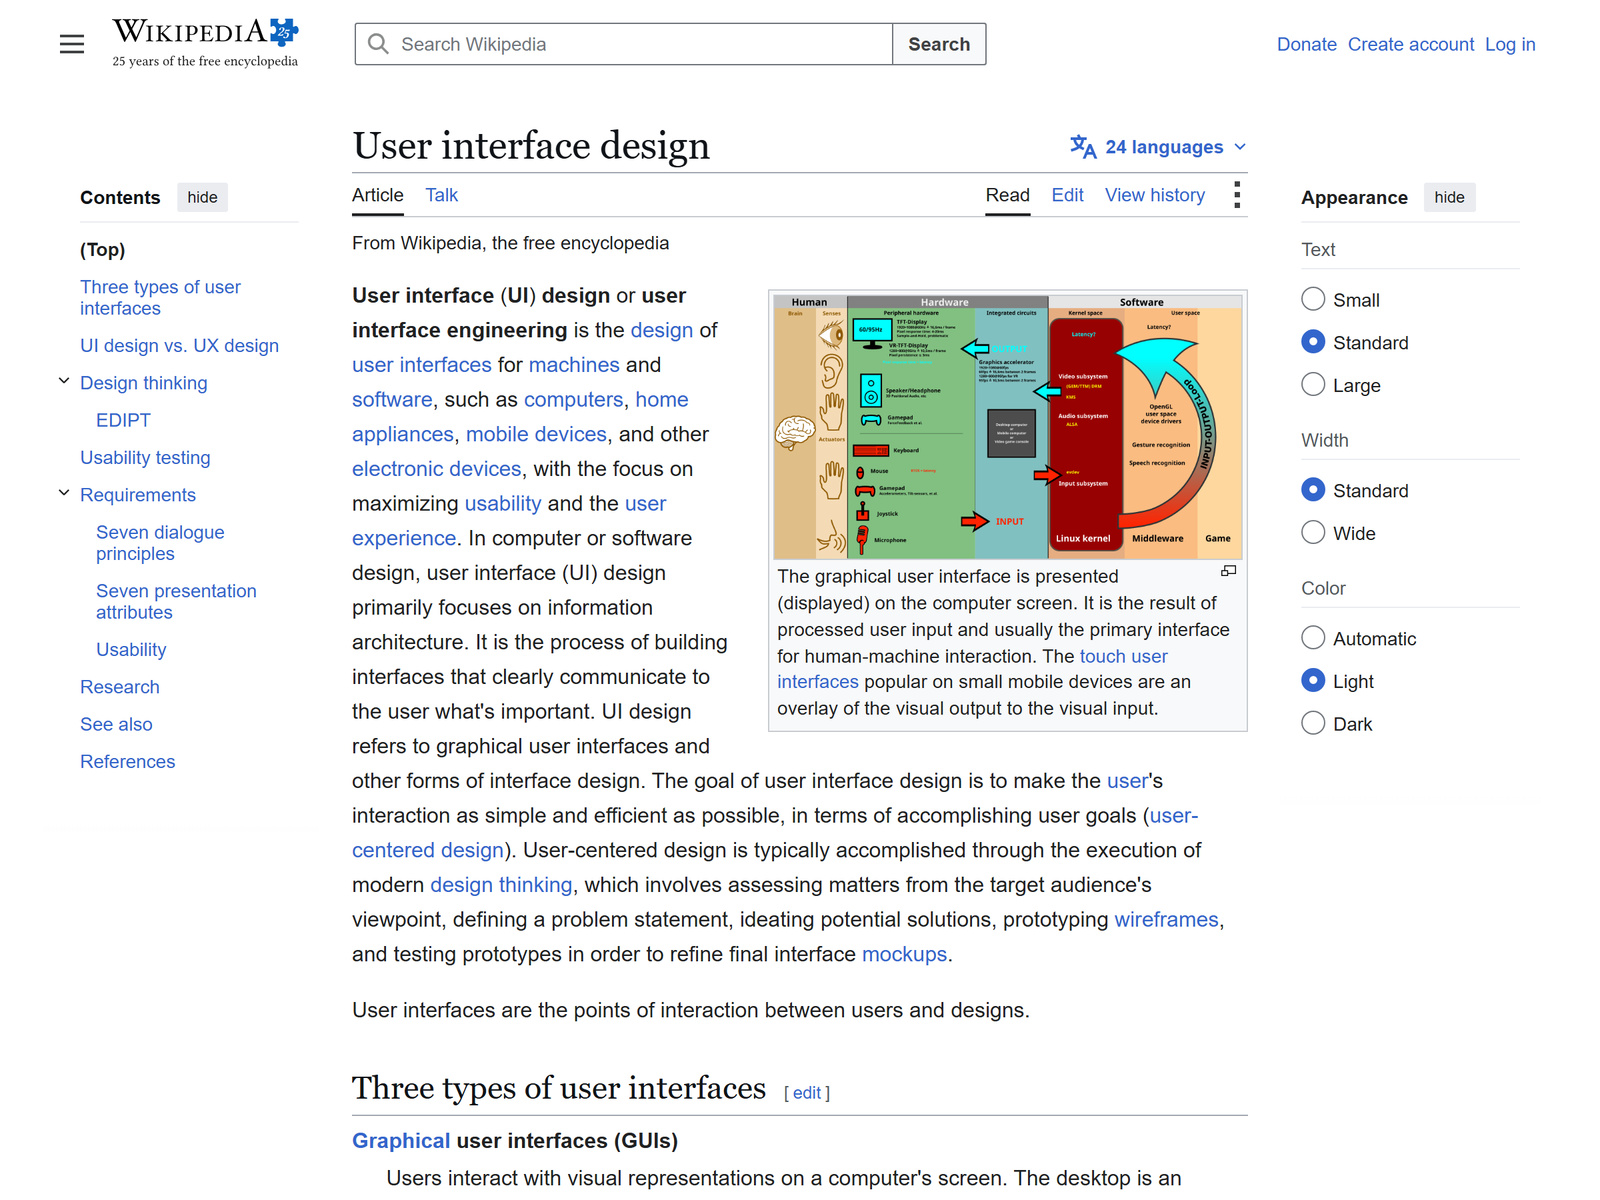Open the design thinking article link
The width and height of the screenshot is (1600, 1200).
point(501,885)
